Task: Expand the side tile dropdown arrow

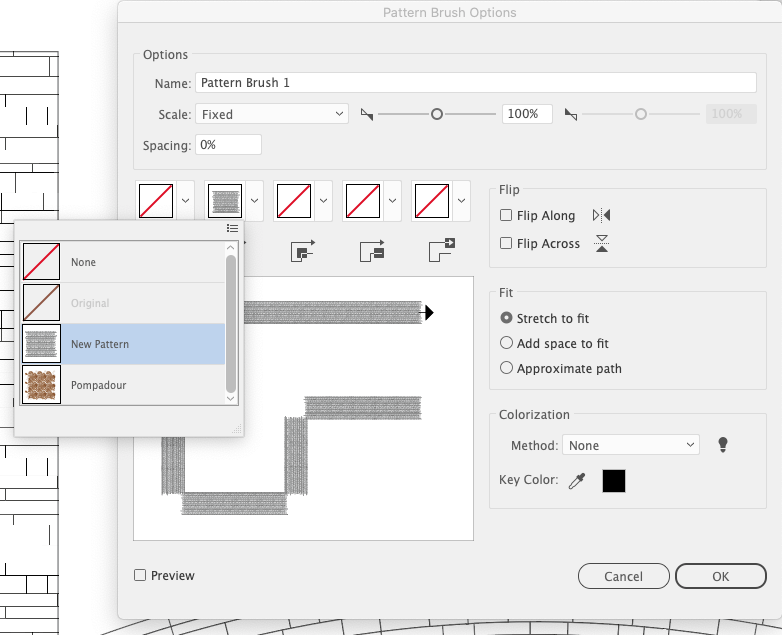Action: [255, 200]
